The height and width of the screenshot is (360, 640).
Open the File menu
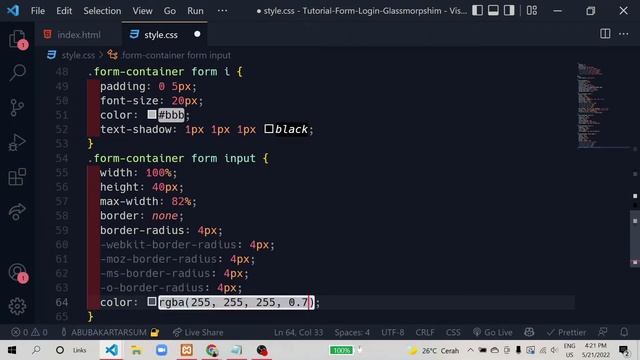[x=38, y=11]
